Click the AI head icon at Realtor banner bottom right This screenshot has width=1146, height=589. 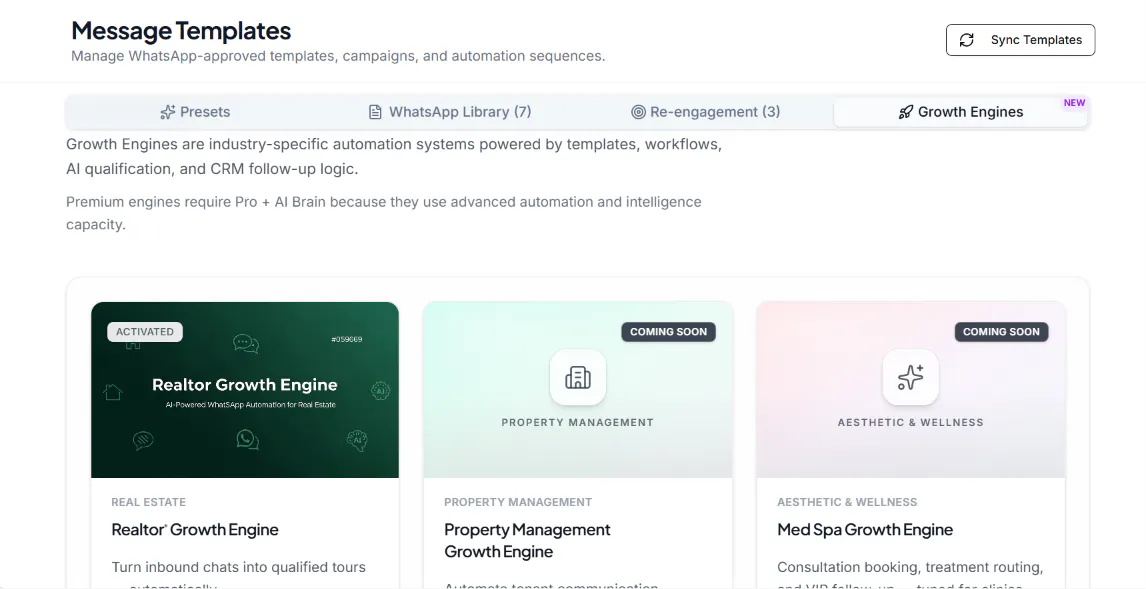(357, 440)
